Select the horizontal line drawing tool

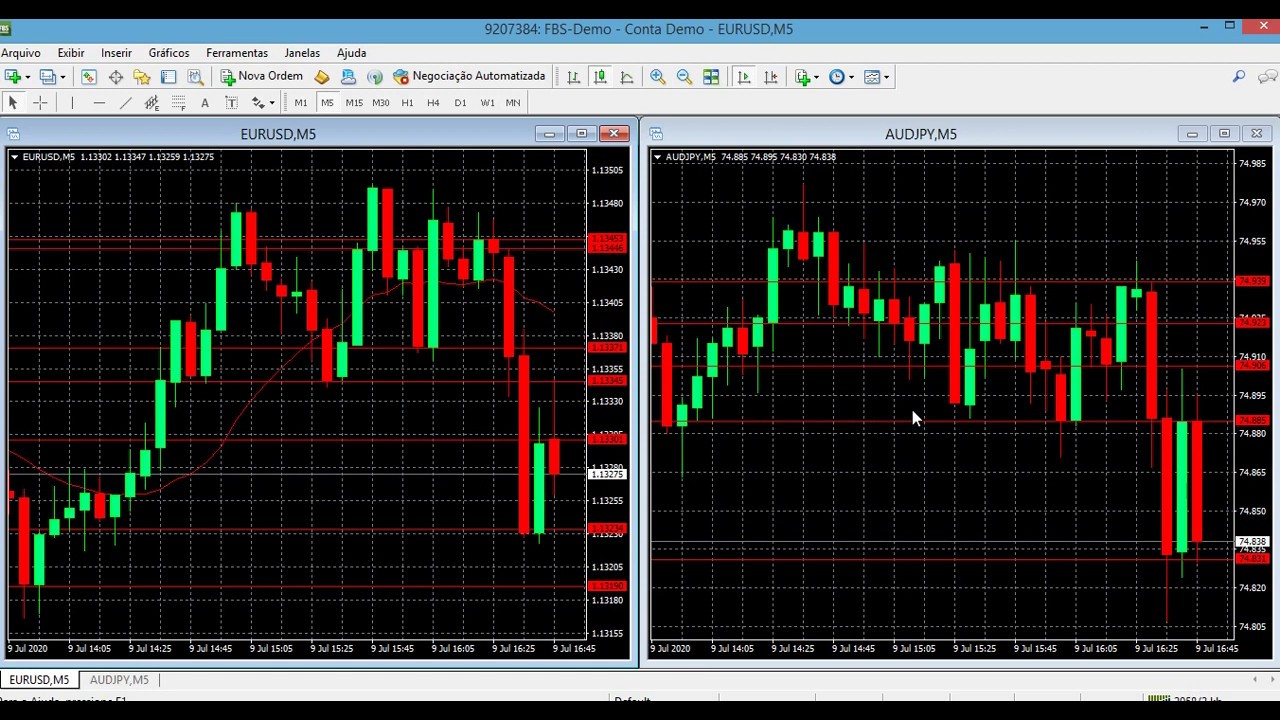pyautogui.click(x=99, y=103)
